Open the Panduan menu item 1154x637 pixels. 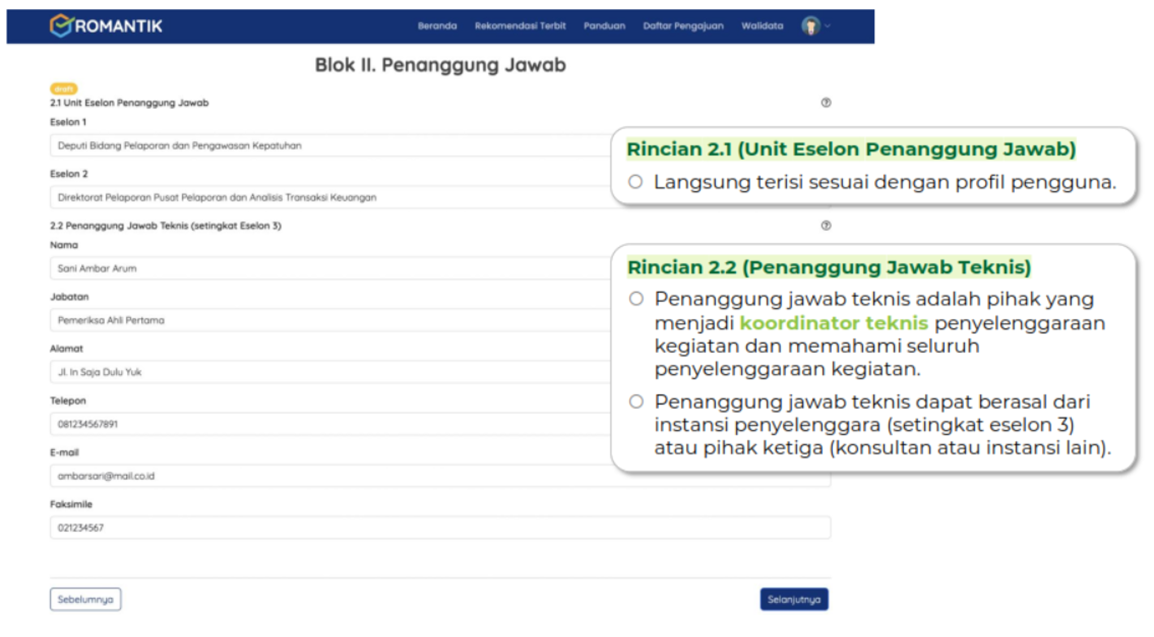pos(604,26)
